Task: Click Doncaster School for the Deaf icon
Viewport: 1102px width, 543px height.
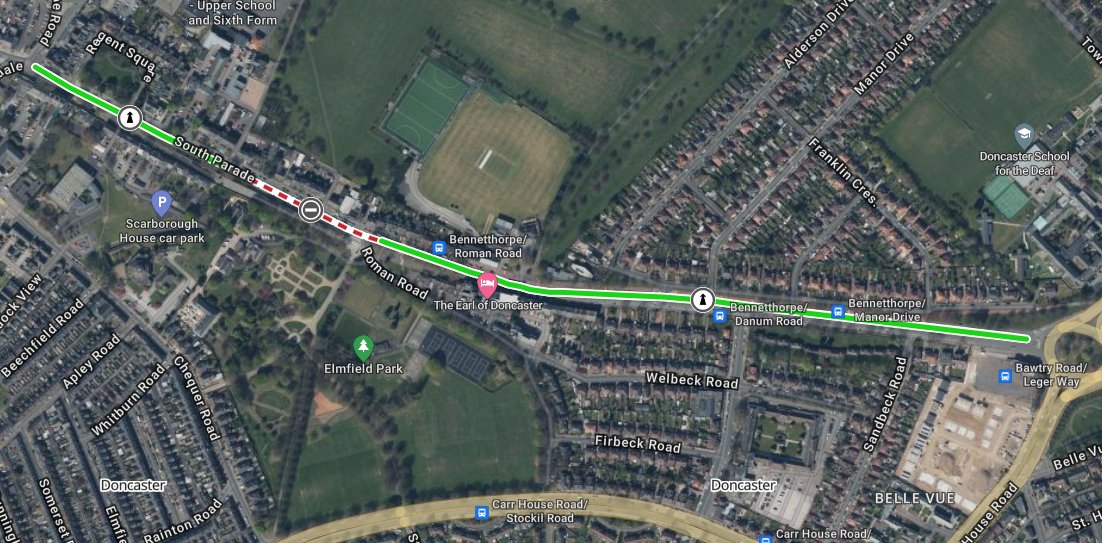Action: (1025, 135)
